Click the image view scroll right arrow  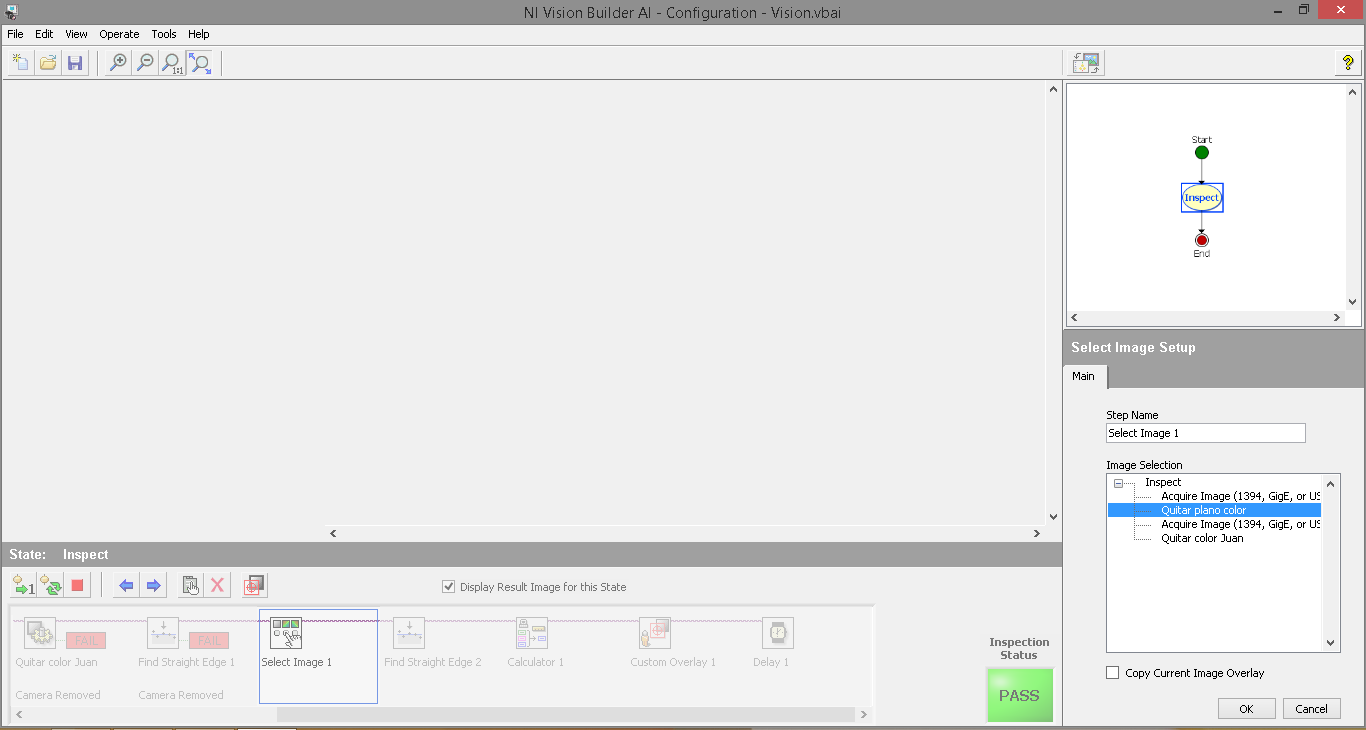(x=1037, y=534)
